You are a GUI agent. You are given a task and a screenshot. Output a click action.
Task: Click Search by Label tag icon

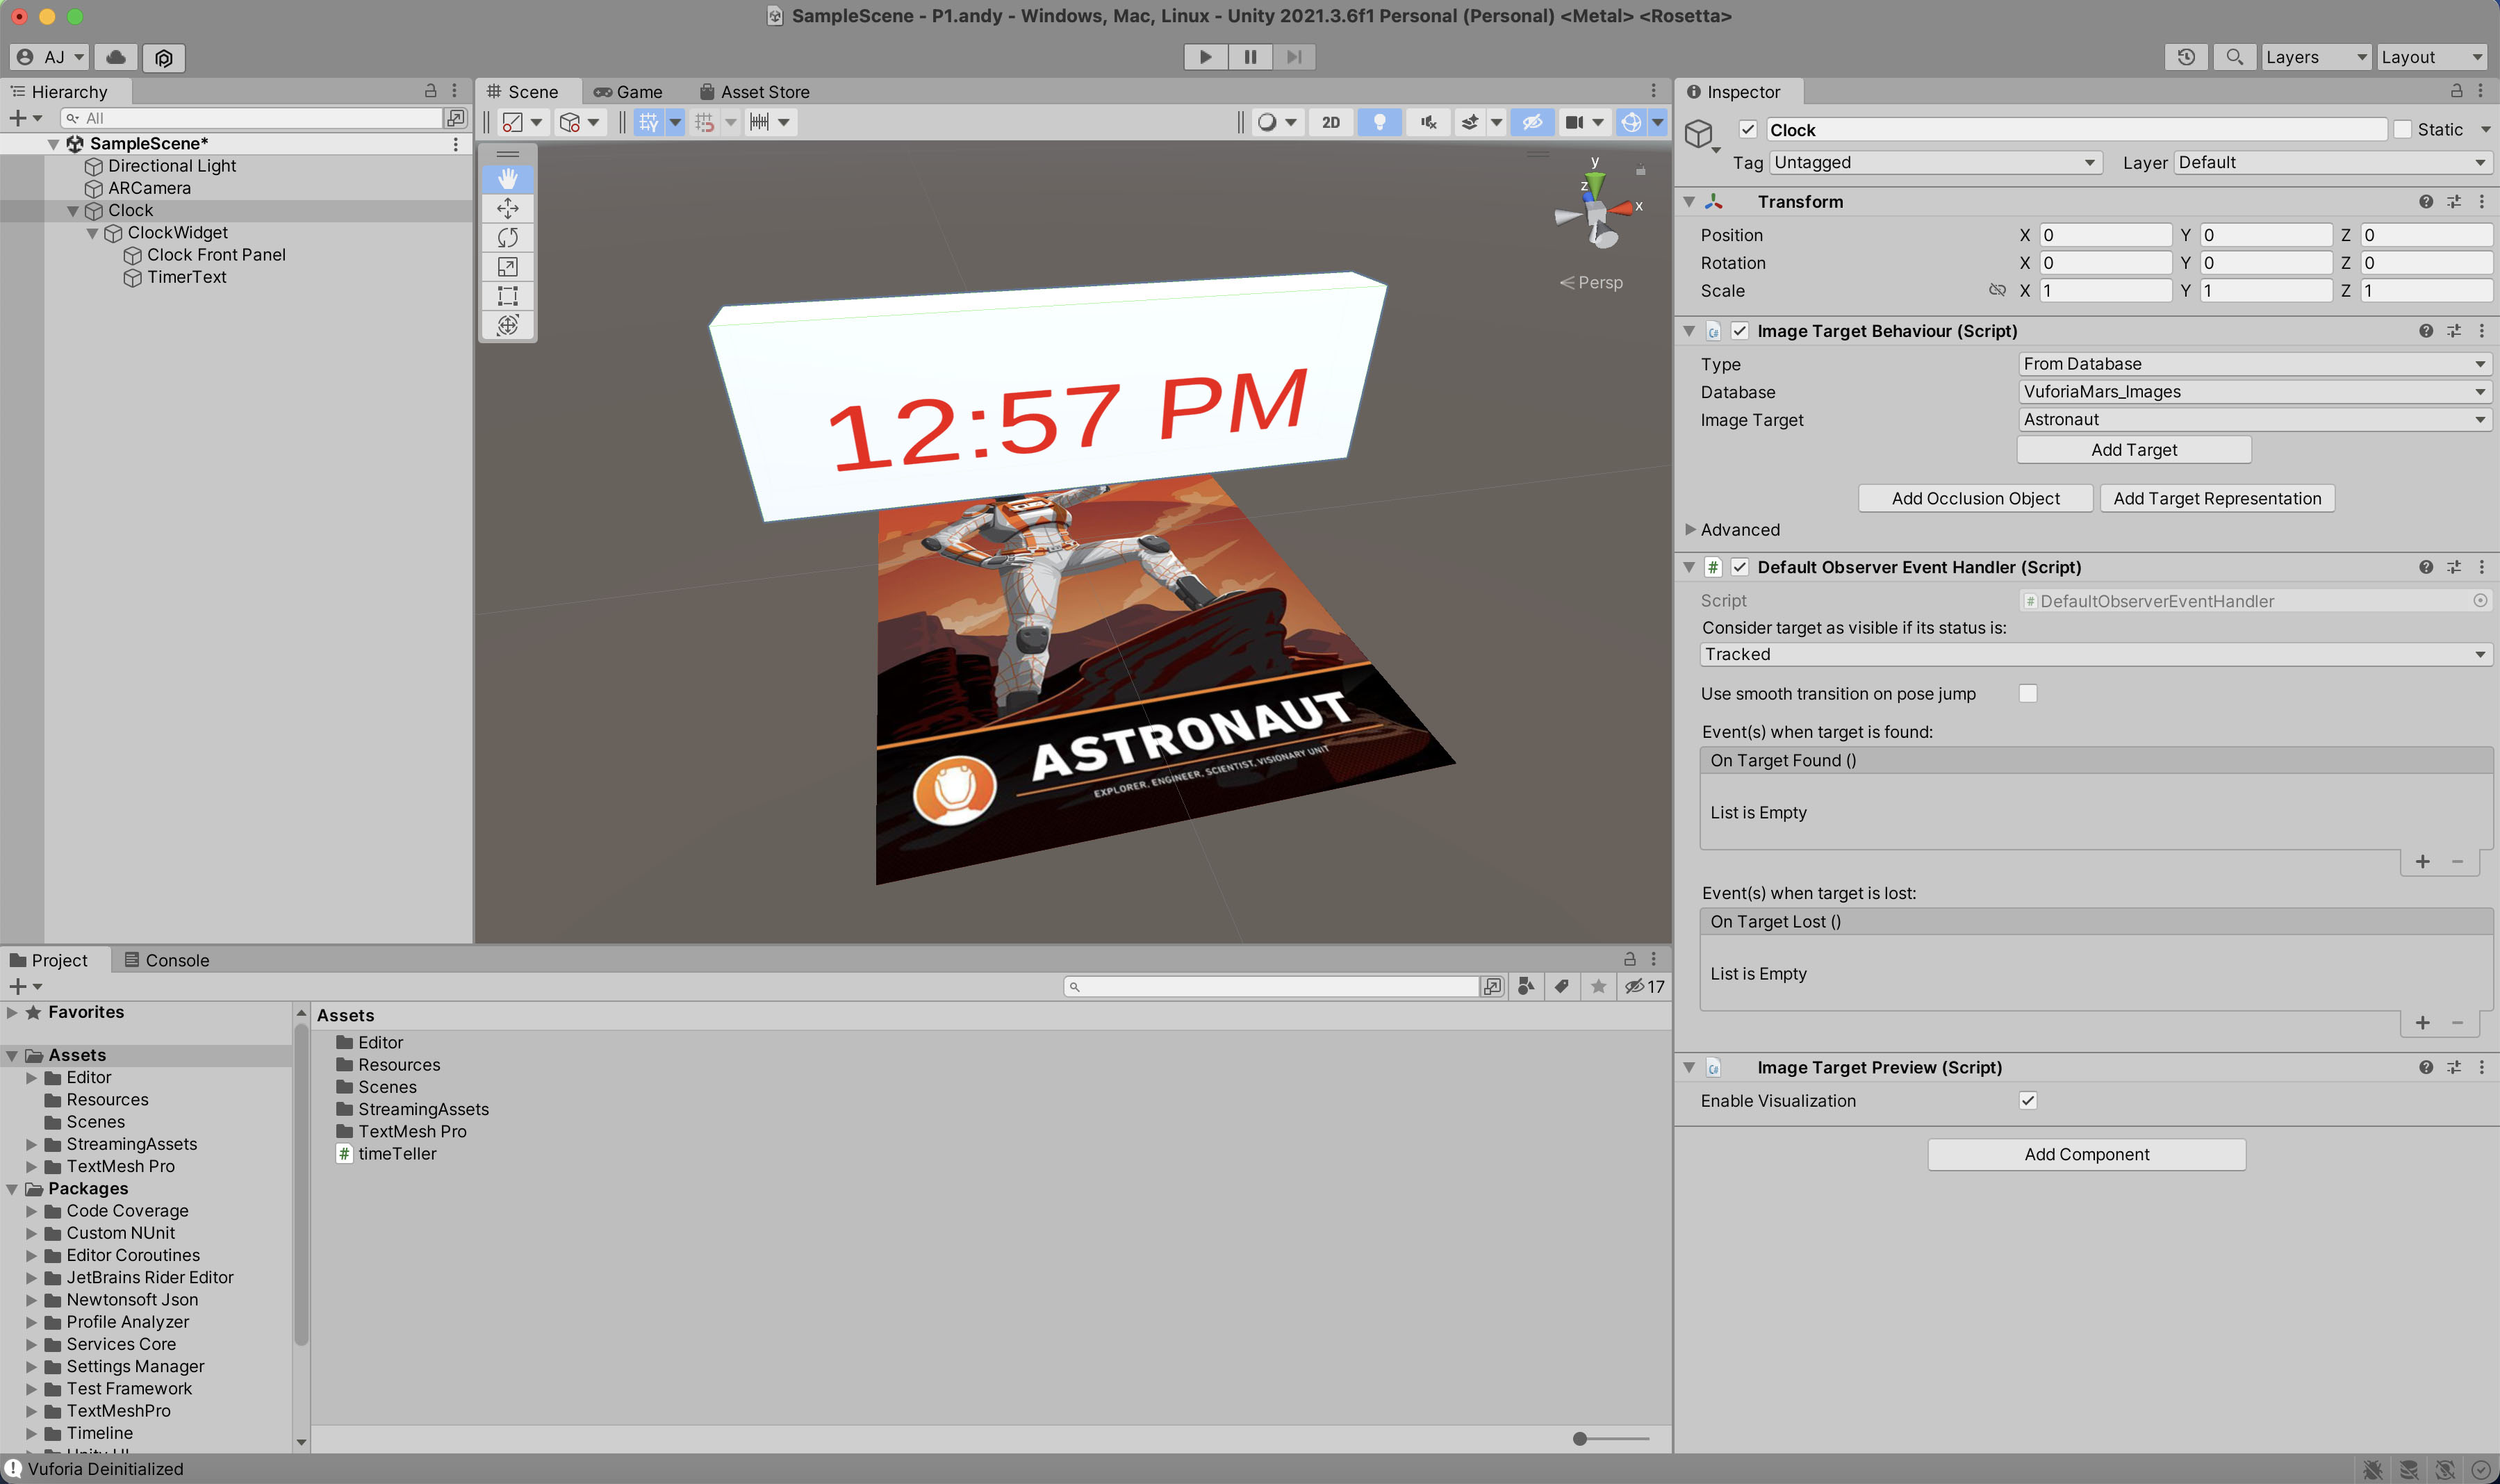pyautogui.click(x=1562, y=987)
